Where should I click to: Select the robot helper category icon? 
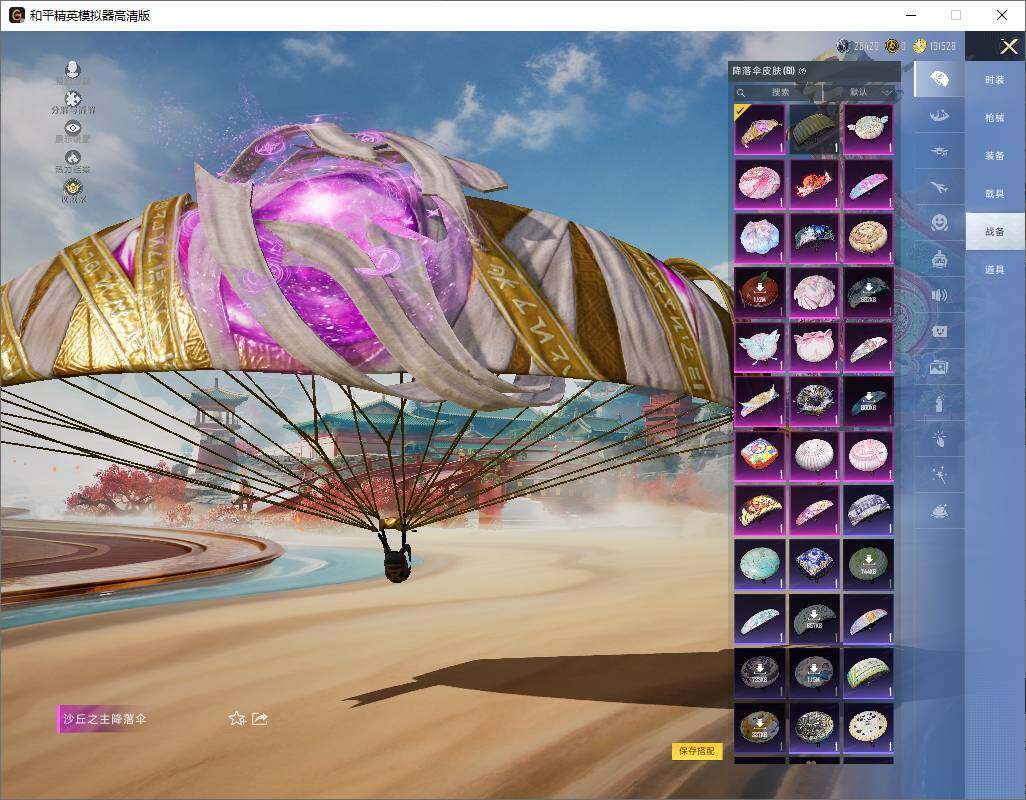pyautogui.click(x=939, y=260)
